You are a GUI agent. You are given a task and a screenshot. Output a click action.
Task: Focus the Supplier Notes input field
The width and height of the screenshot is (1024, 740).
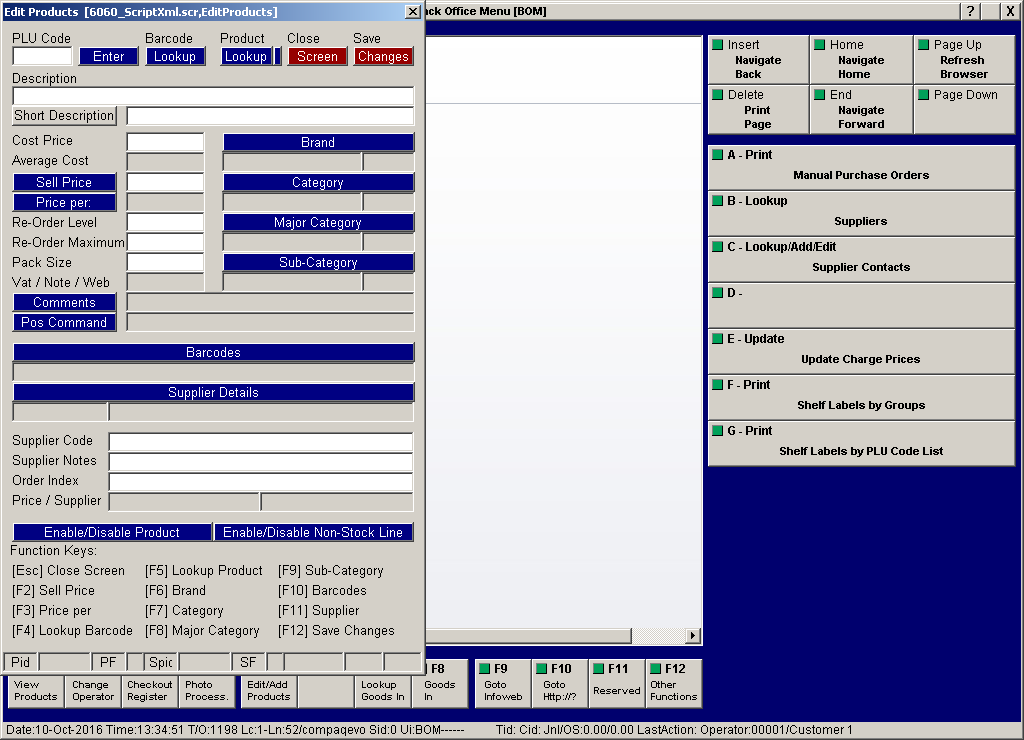261,462
